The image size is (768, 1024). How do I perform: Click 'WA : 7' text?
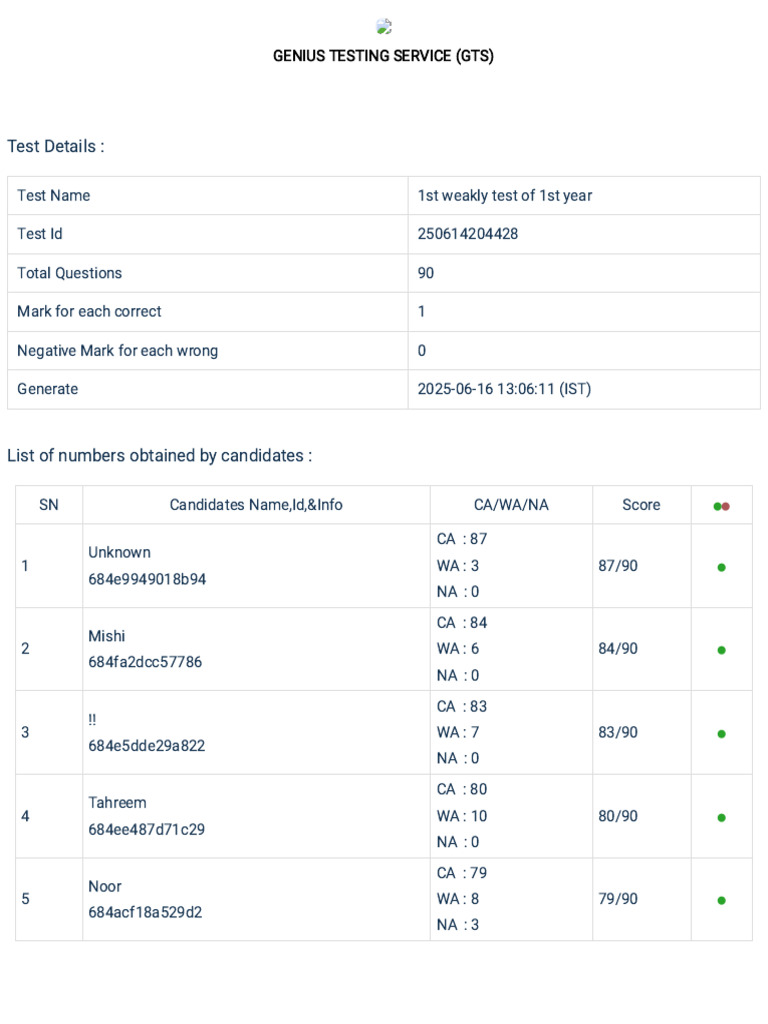(x=458, y=732)
